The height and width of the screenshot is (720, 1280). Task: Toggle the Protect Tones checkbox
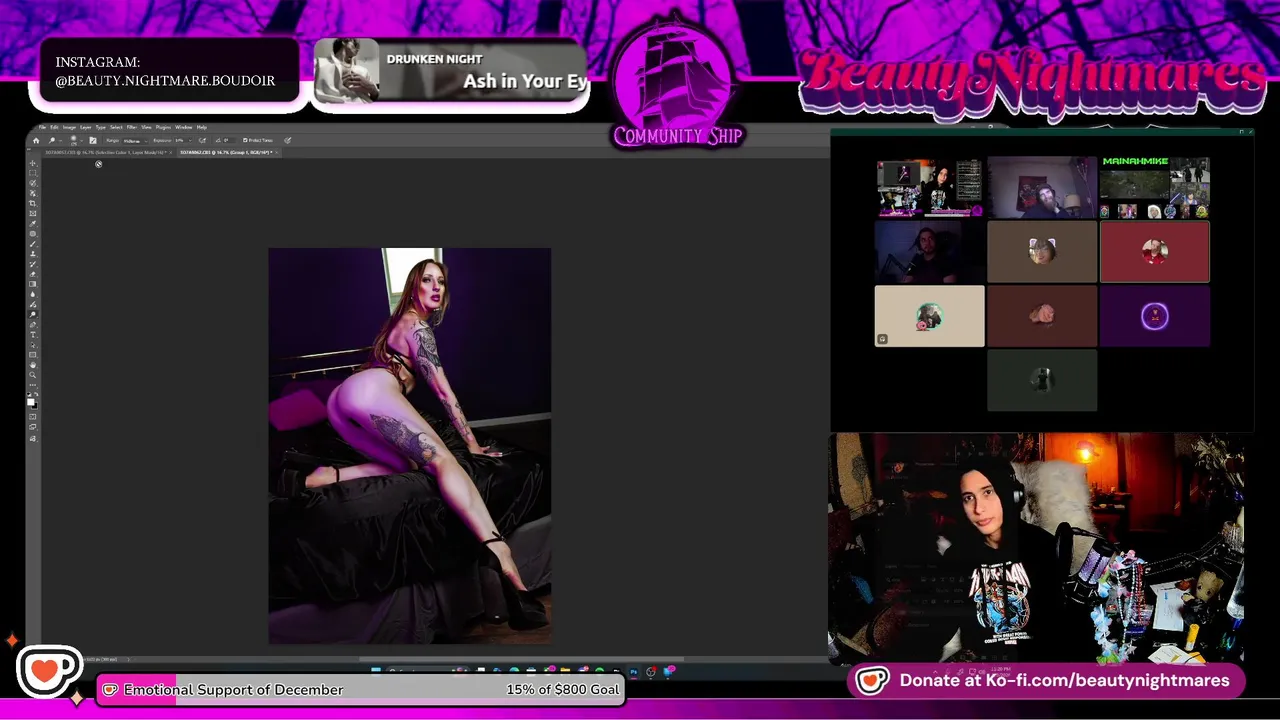point(245,140)
